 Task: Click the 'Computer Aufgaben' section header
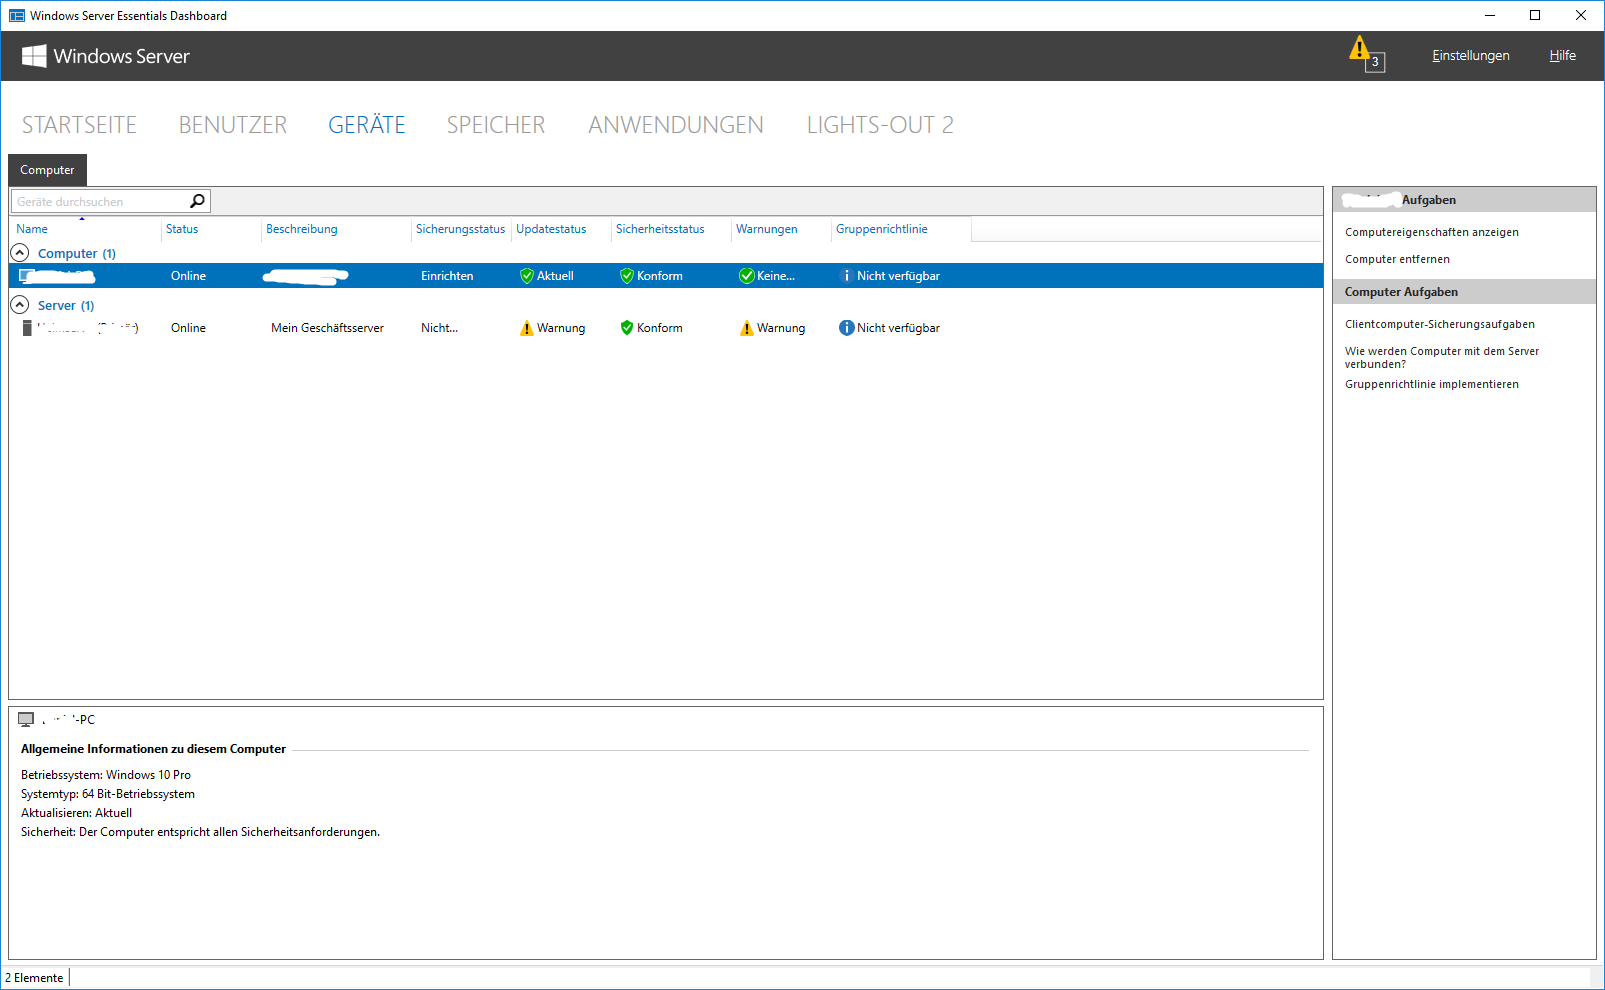(1464, 292)
